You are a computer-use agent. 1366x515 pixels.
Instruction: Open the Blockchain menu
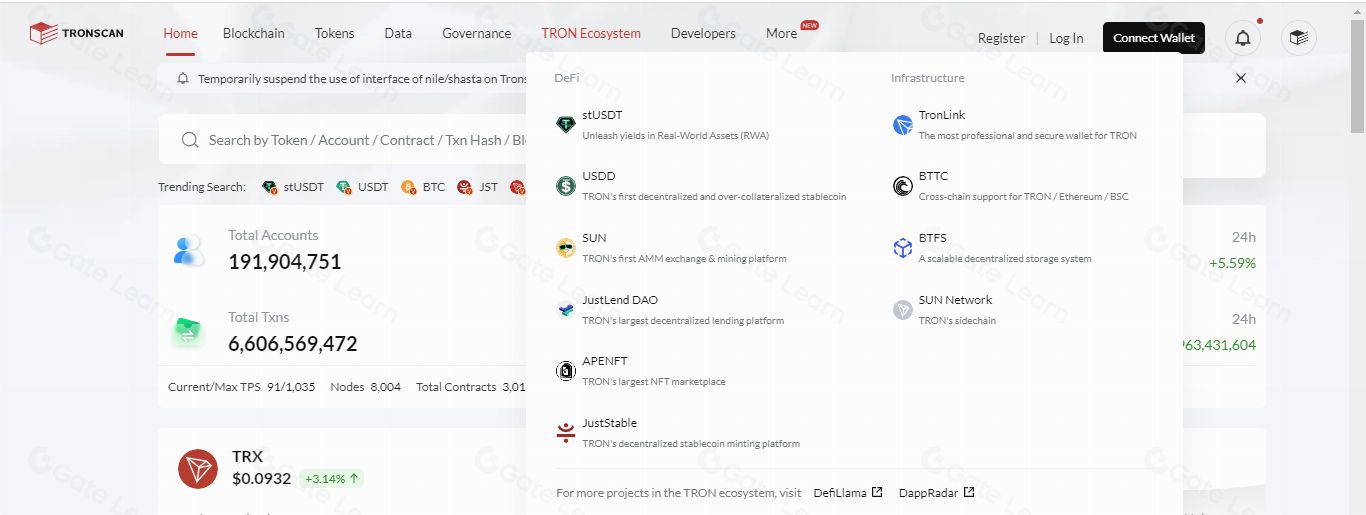pos(253,33)
